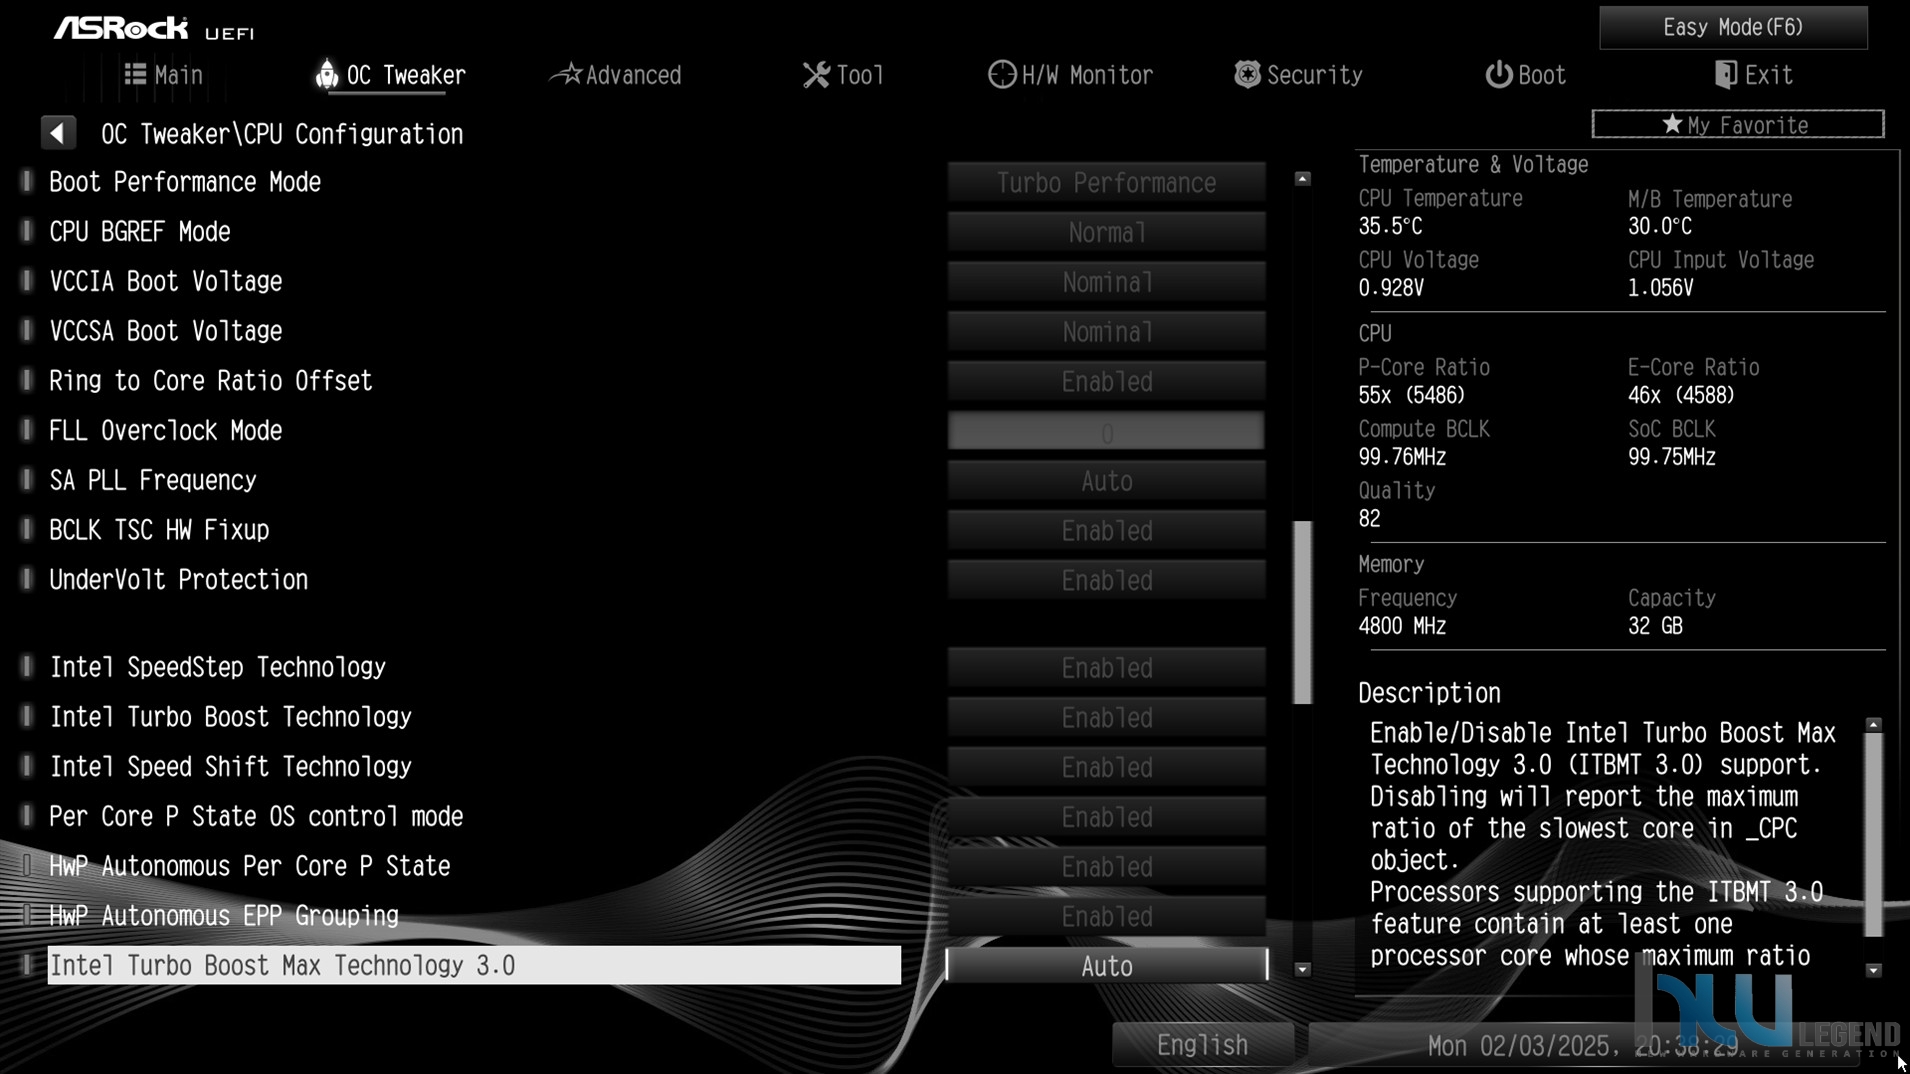
Task: Click the FLL Overclock Mode value field
Action: tap(1106, 431)
